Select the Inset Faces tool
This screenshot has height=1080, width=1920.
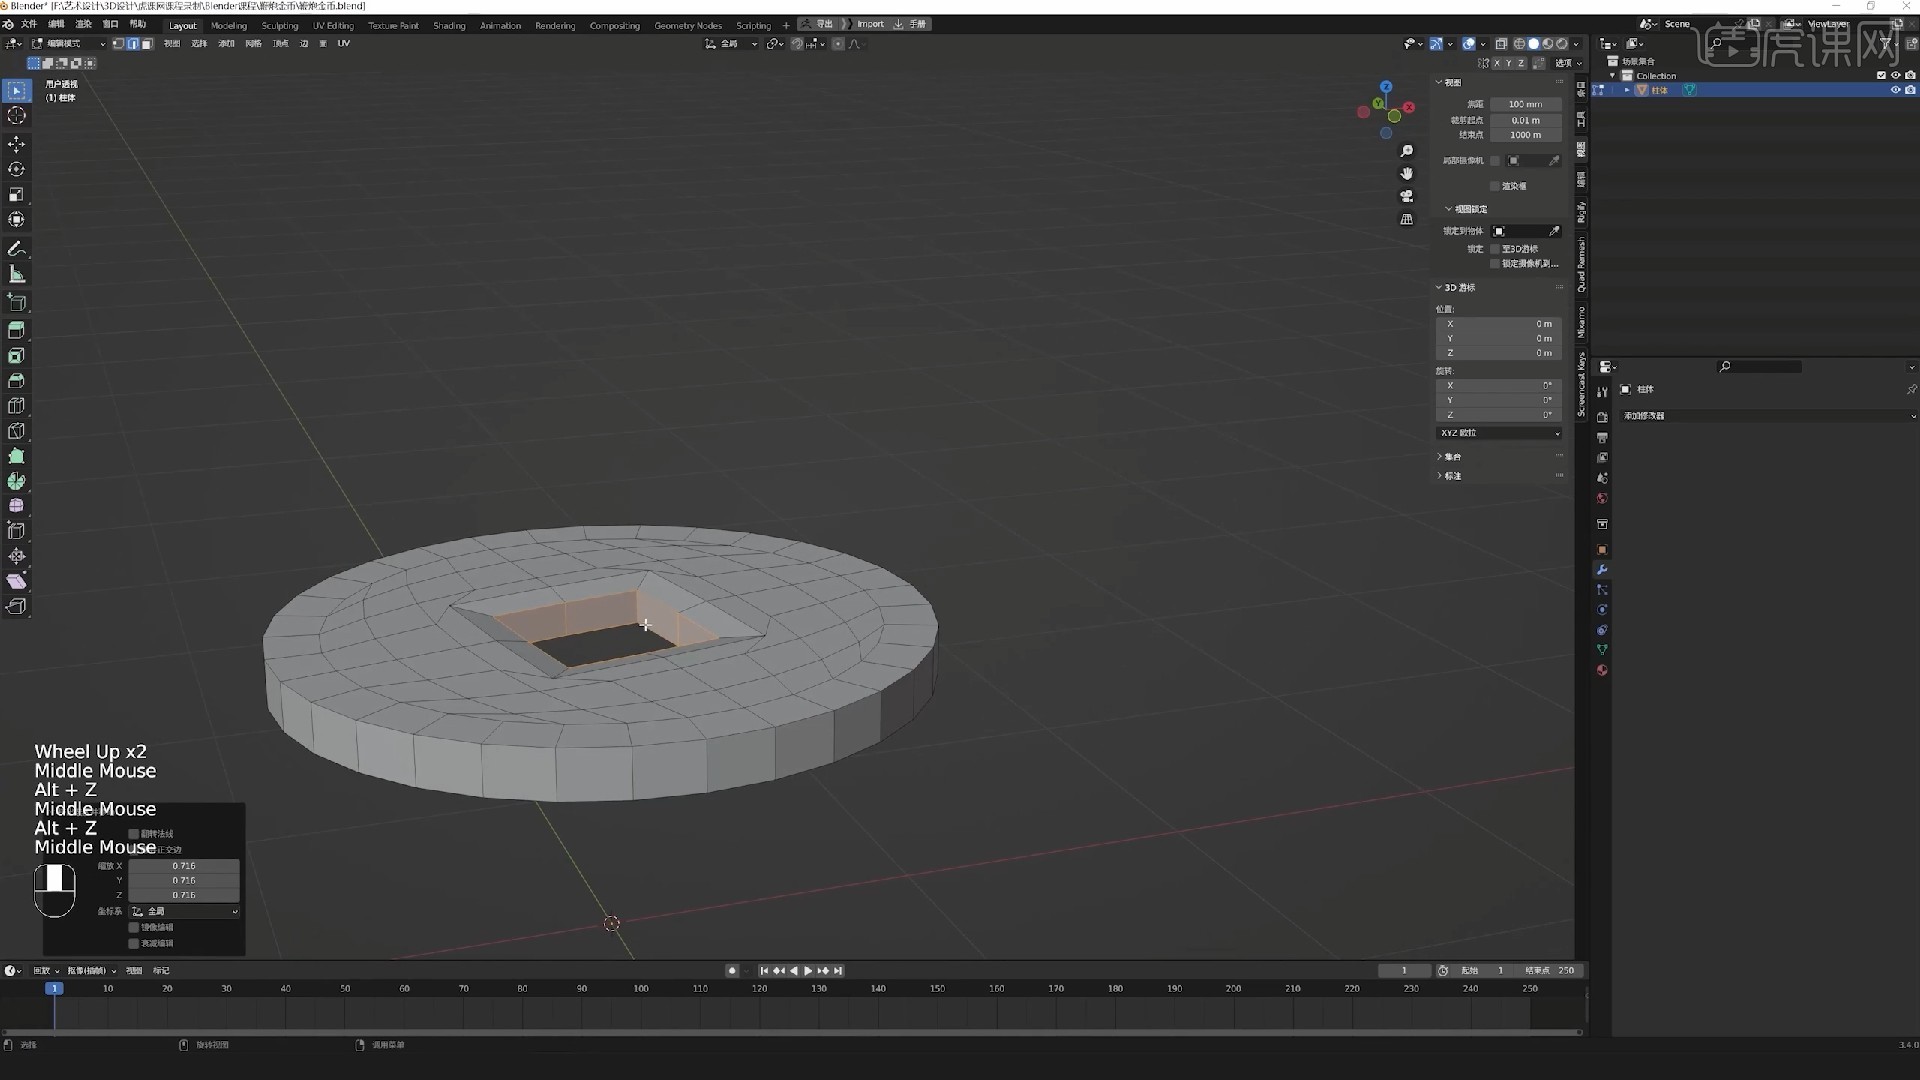pos(16,355)
